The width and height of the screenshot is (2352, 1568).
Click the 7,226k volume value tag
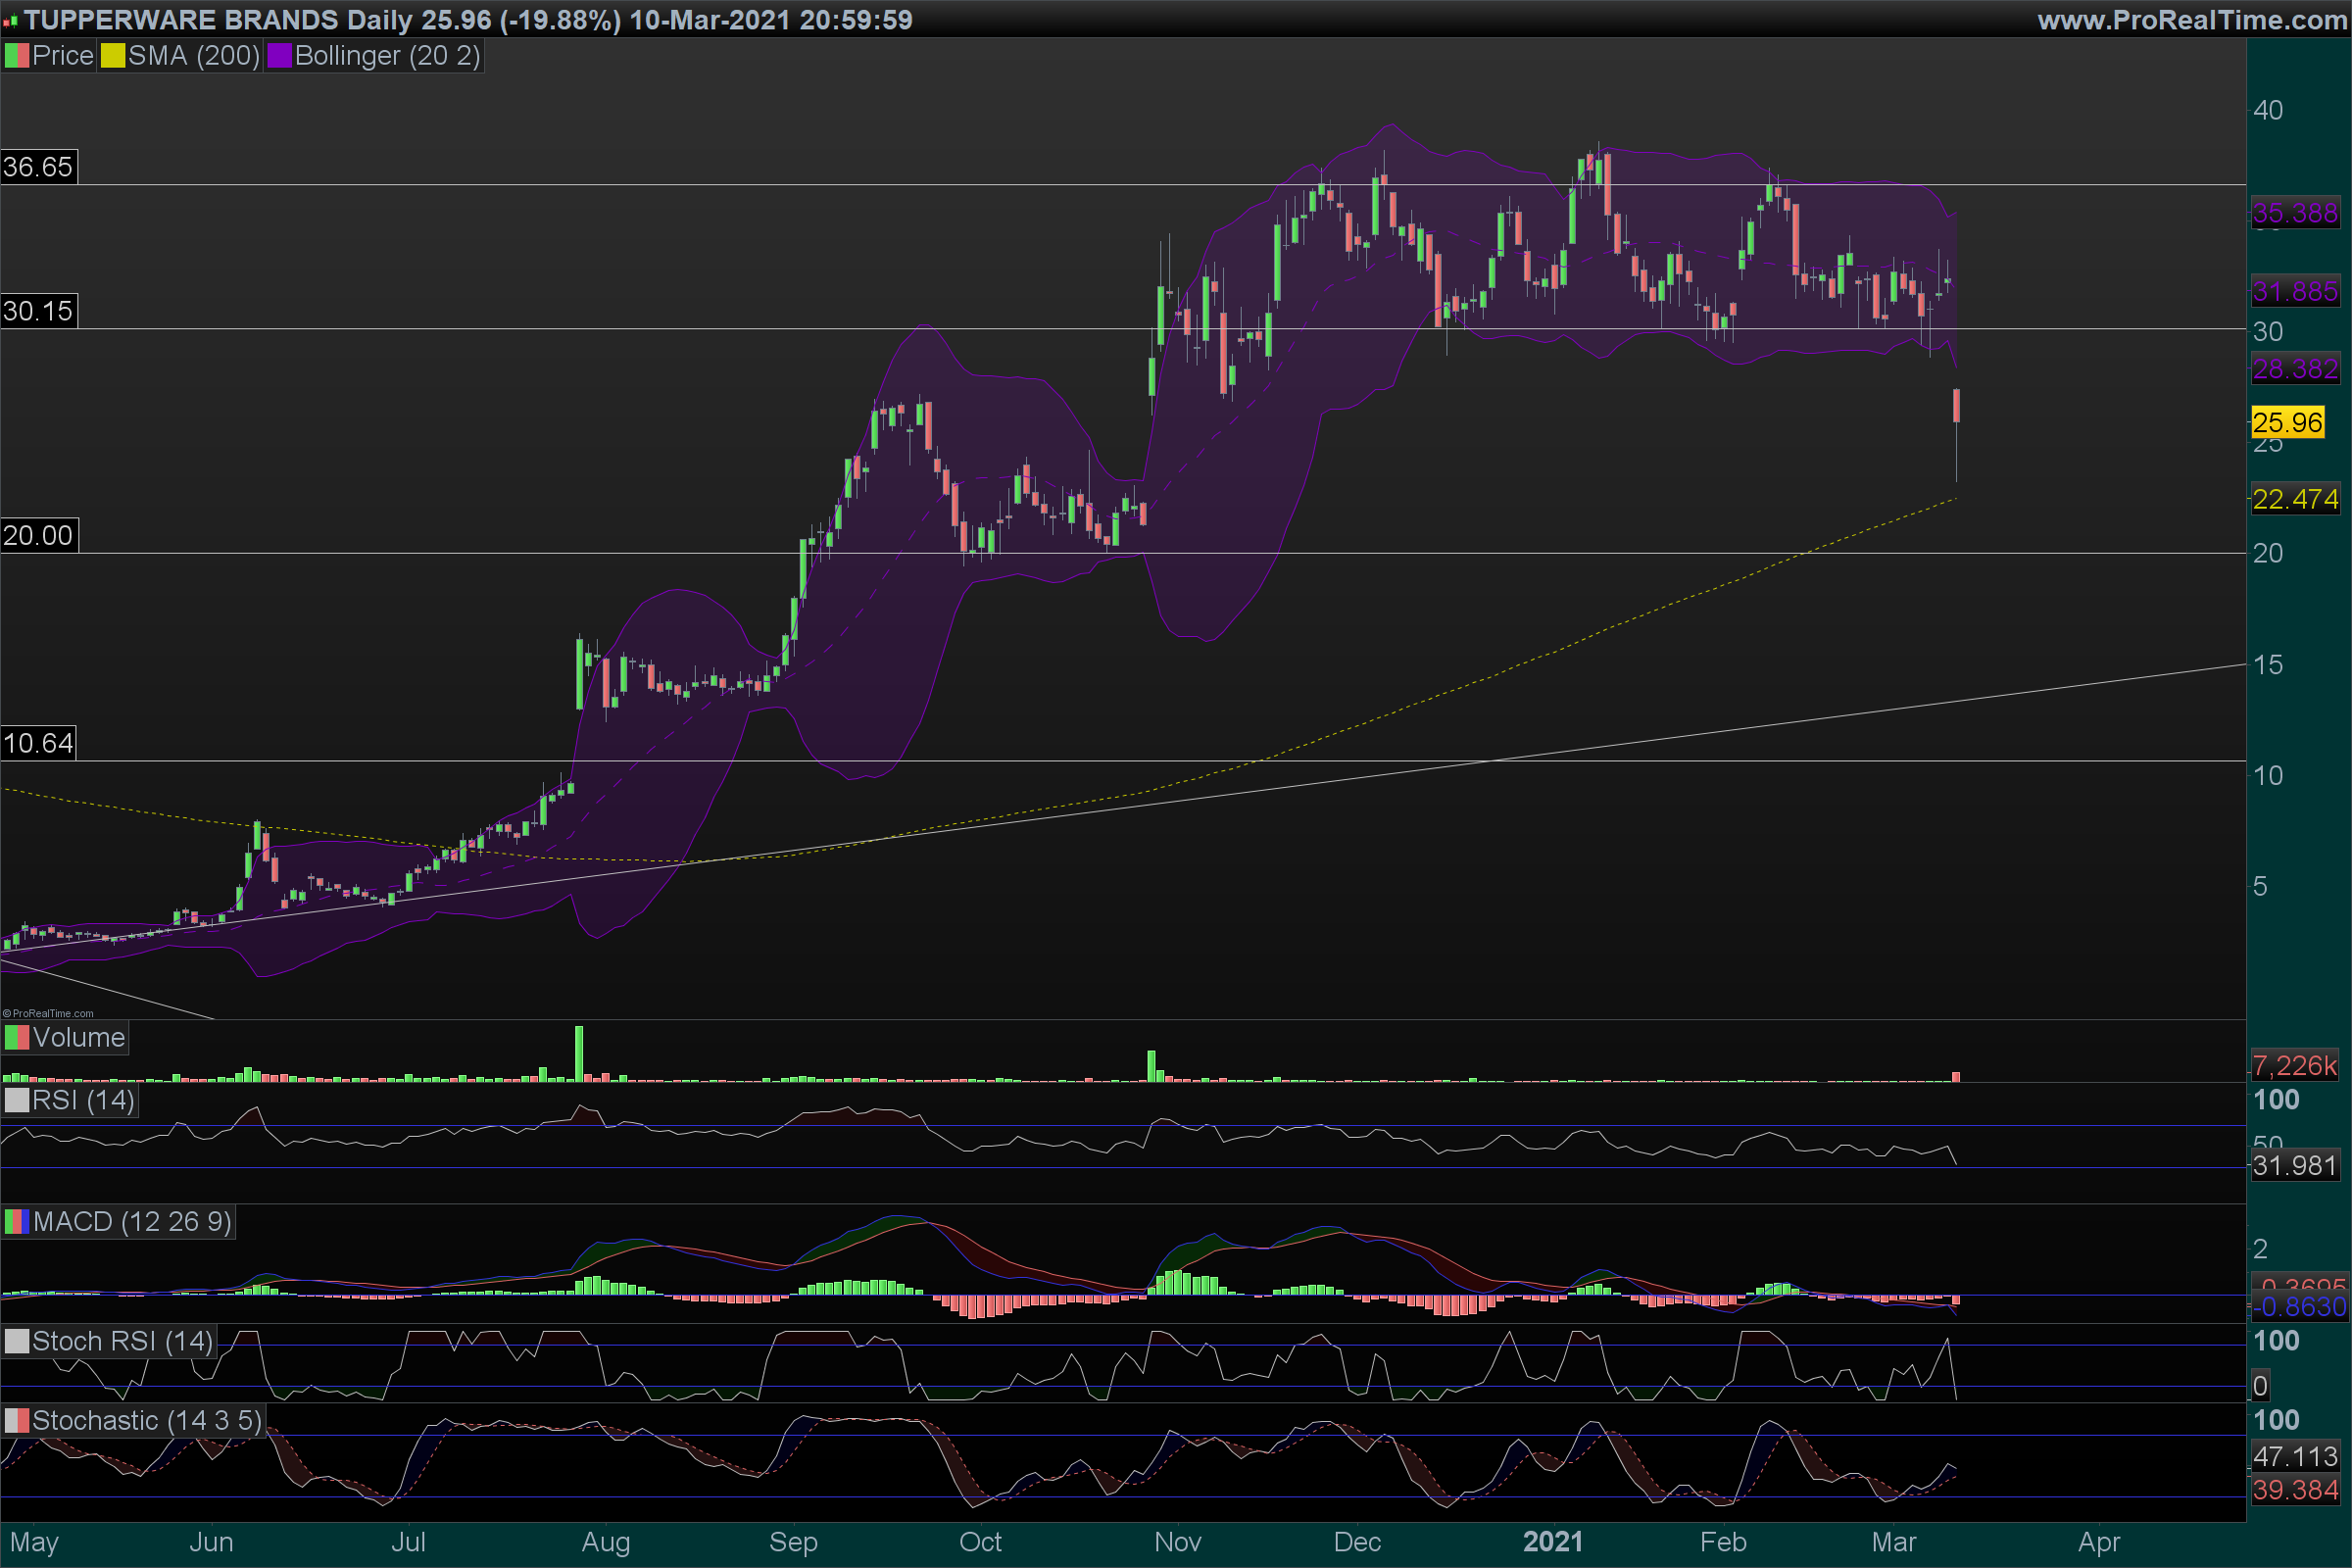[x=2294, y=1066]
